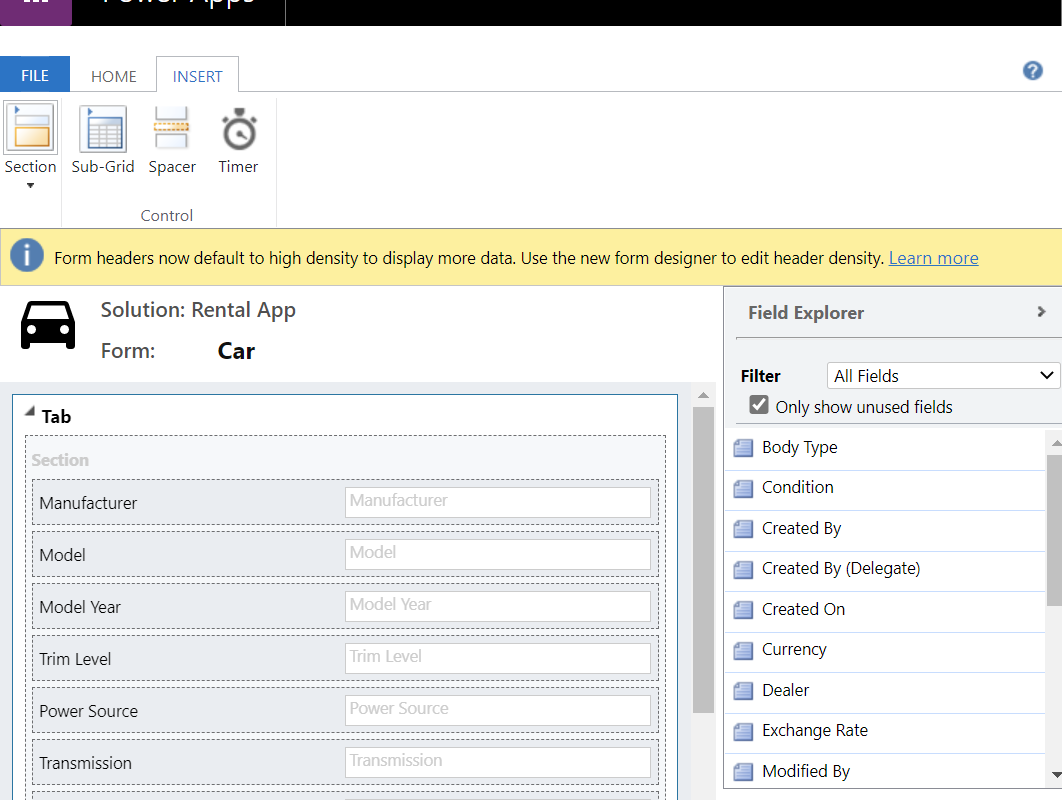
Task: Open the Section dropdown arrow
Action: click(30, 186)
